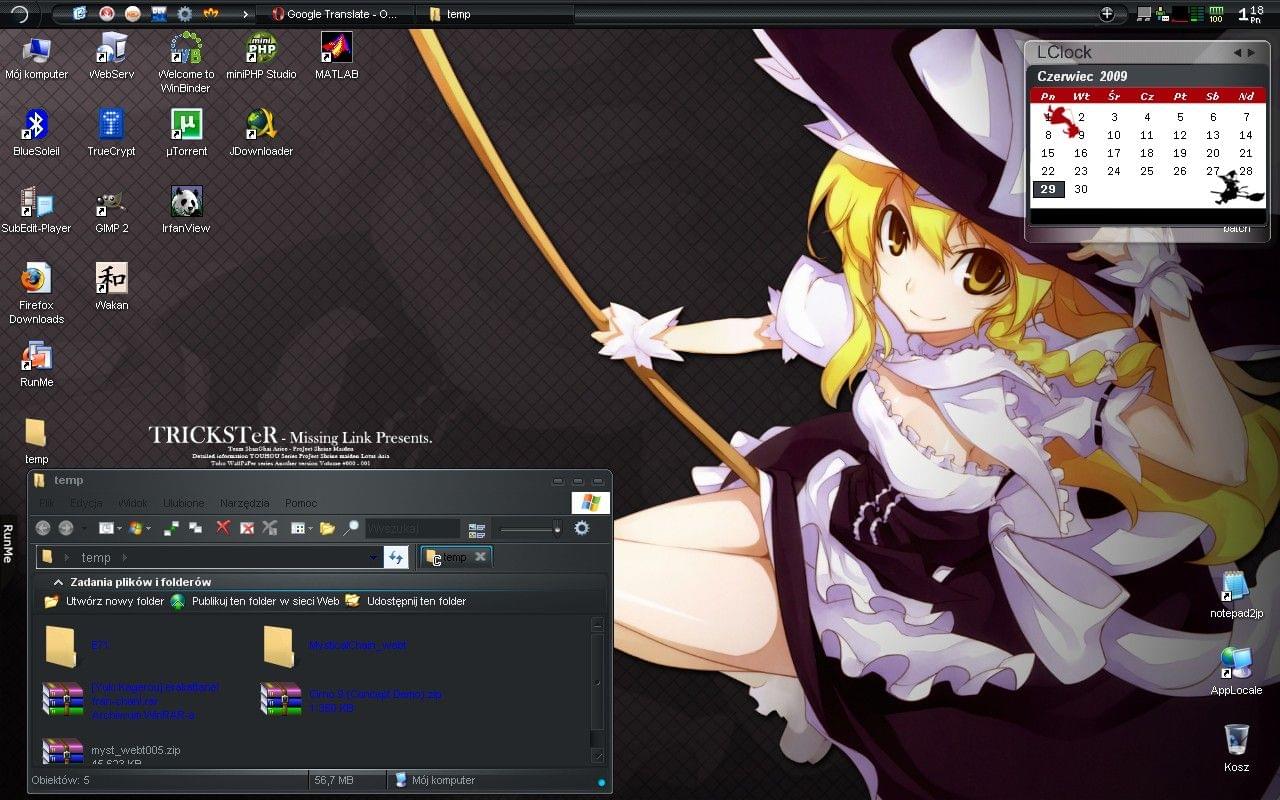Open the Pomoc menu
Image resolution: width=1280 pixels, height=800 pixels.
tap(301, 503)
